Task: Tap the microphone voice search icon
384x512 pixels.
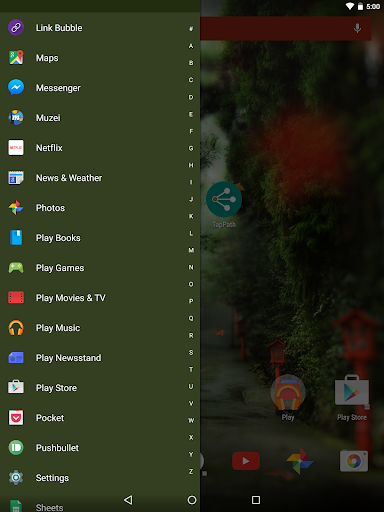Action: pos(357,29)
